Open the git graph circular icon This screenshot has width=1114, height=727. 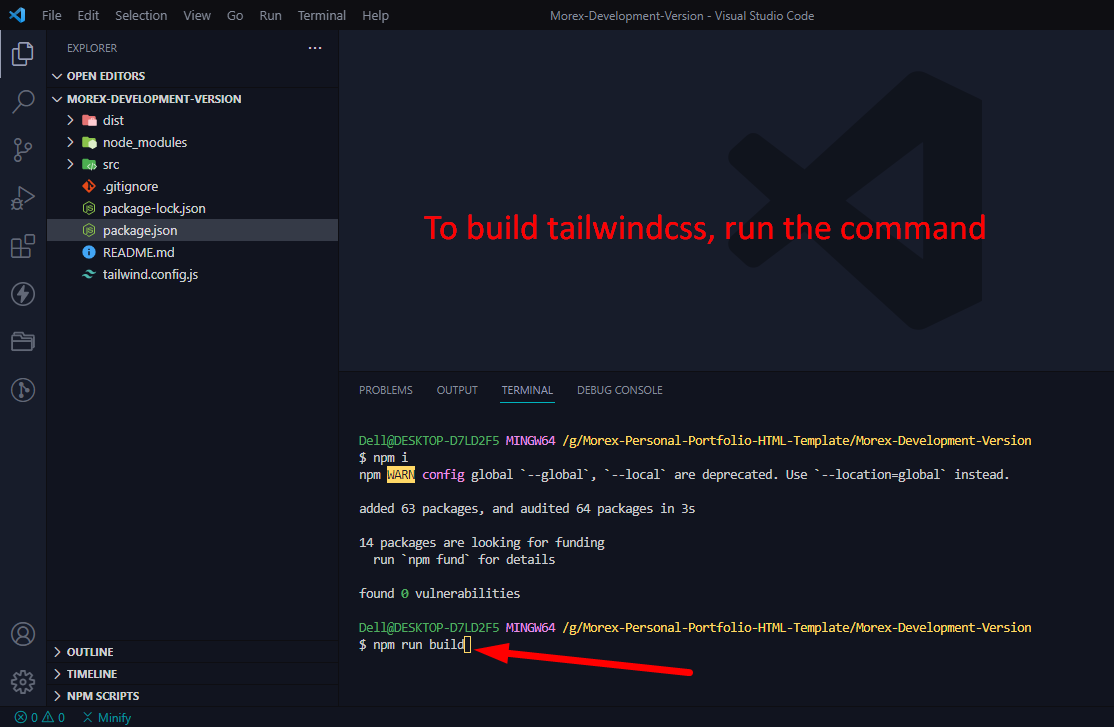click(23, 389)
